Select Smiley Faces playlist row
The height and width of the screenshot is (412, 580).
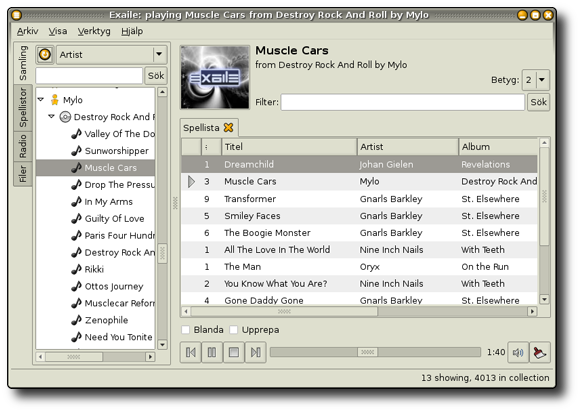pyautogui.click(x=359, y=216)
